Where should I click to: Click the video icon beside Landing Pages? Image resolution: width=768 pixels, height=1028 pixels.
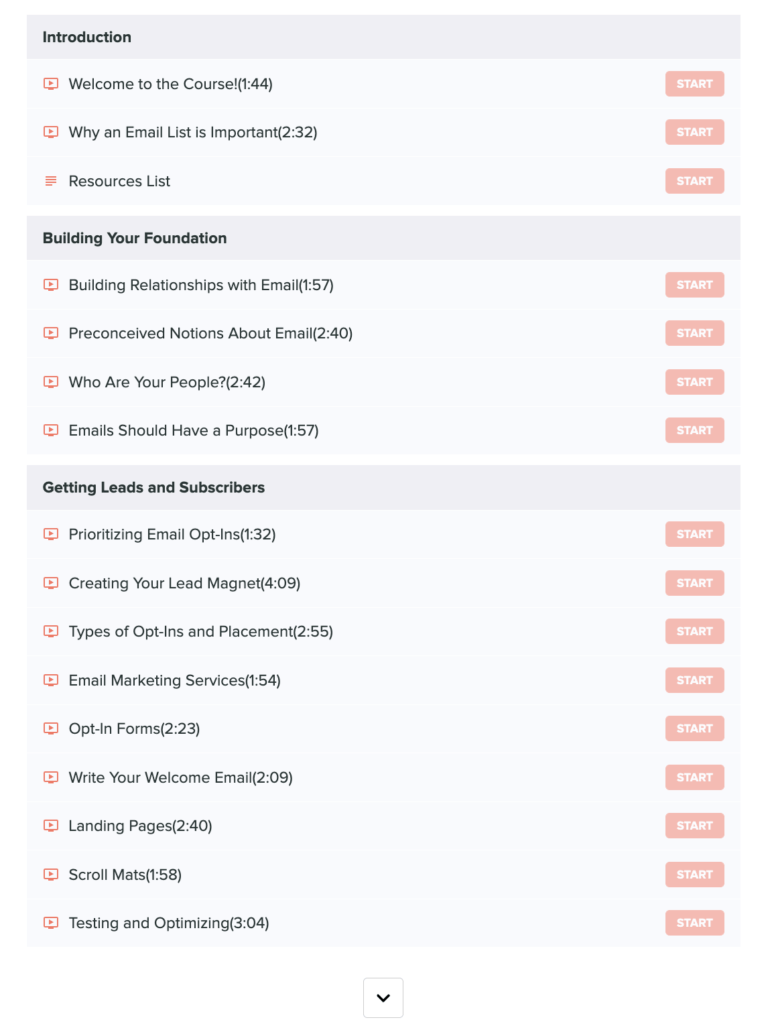(51, 825)
